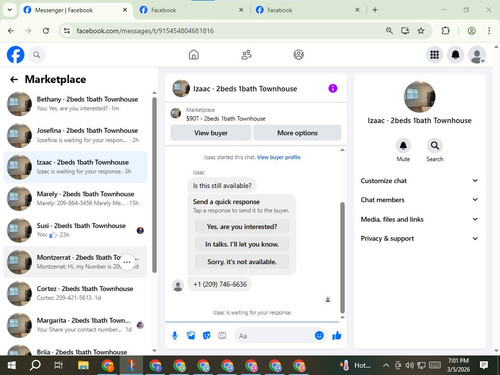
Task: Follow the View buyer profile link
Action: click(279, 157)
